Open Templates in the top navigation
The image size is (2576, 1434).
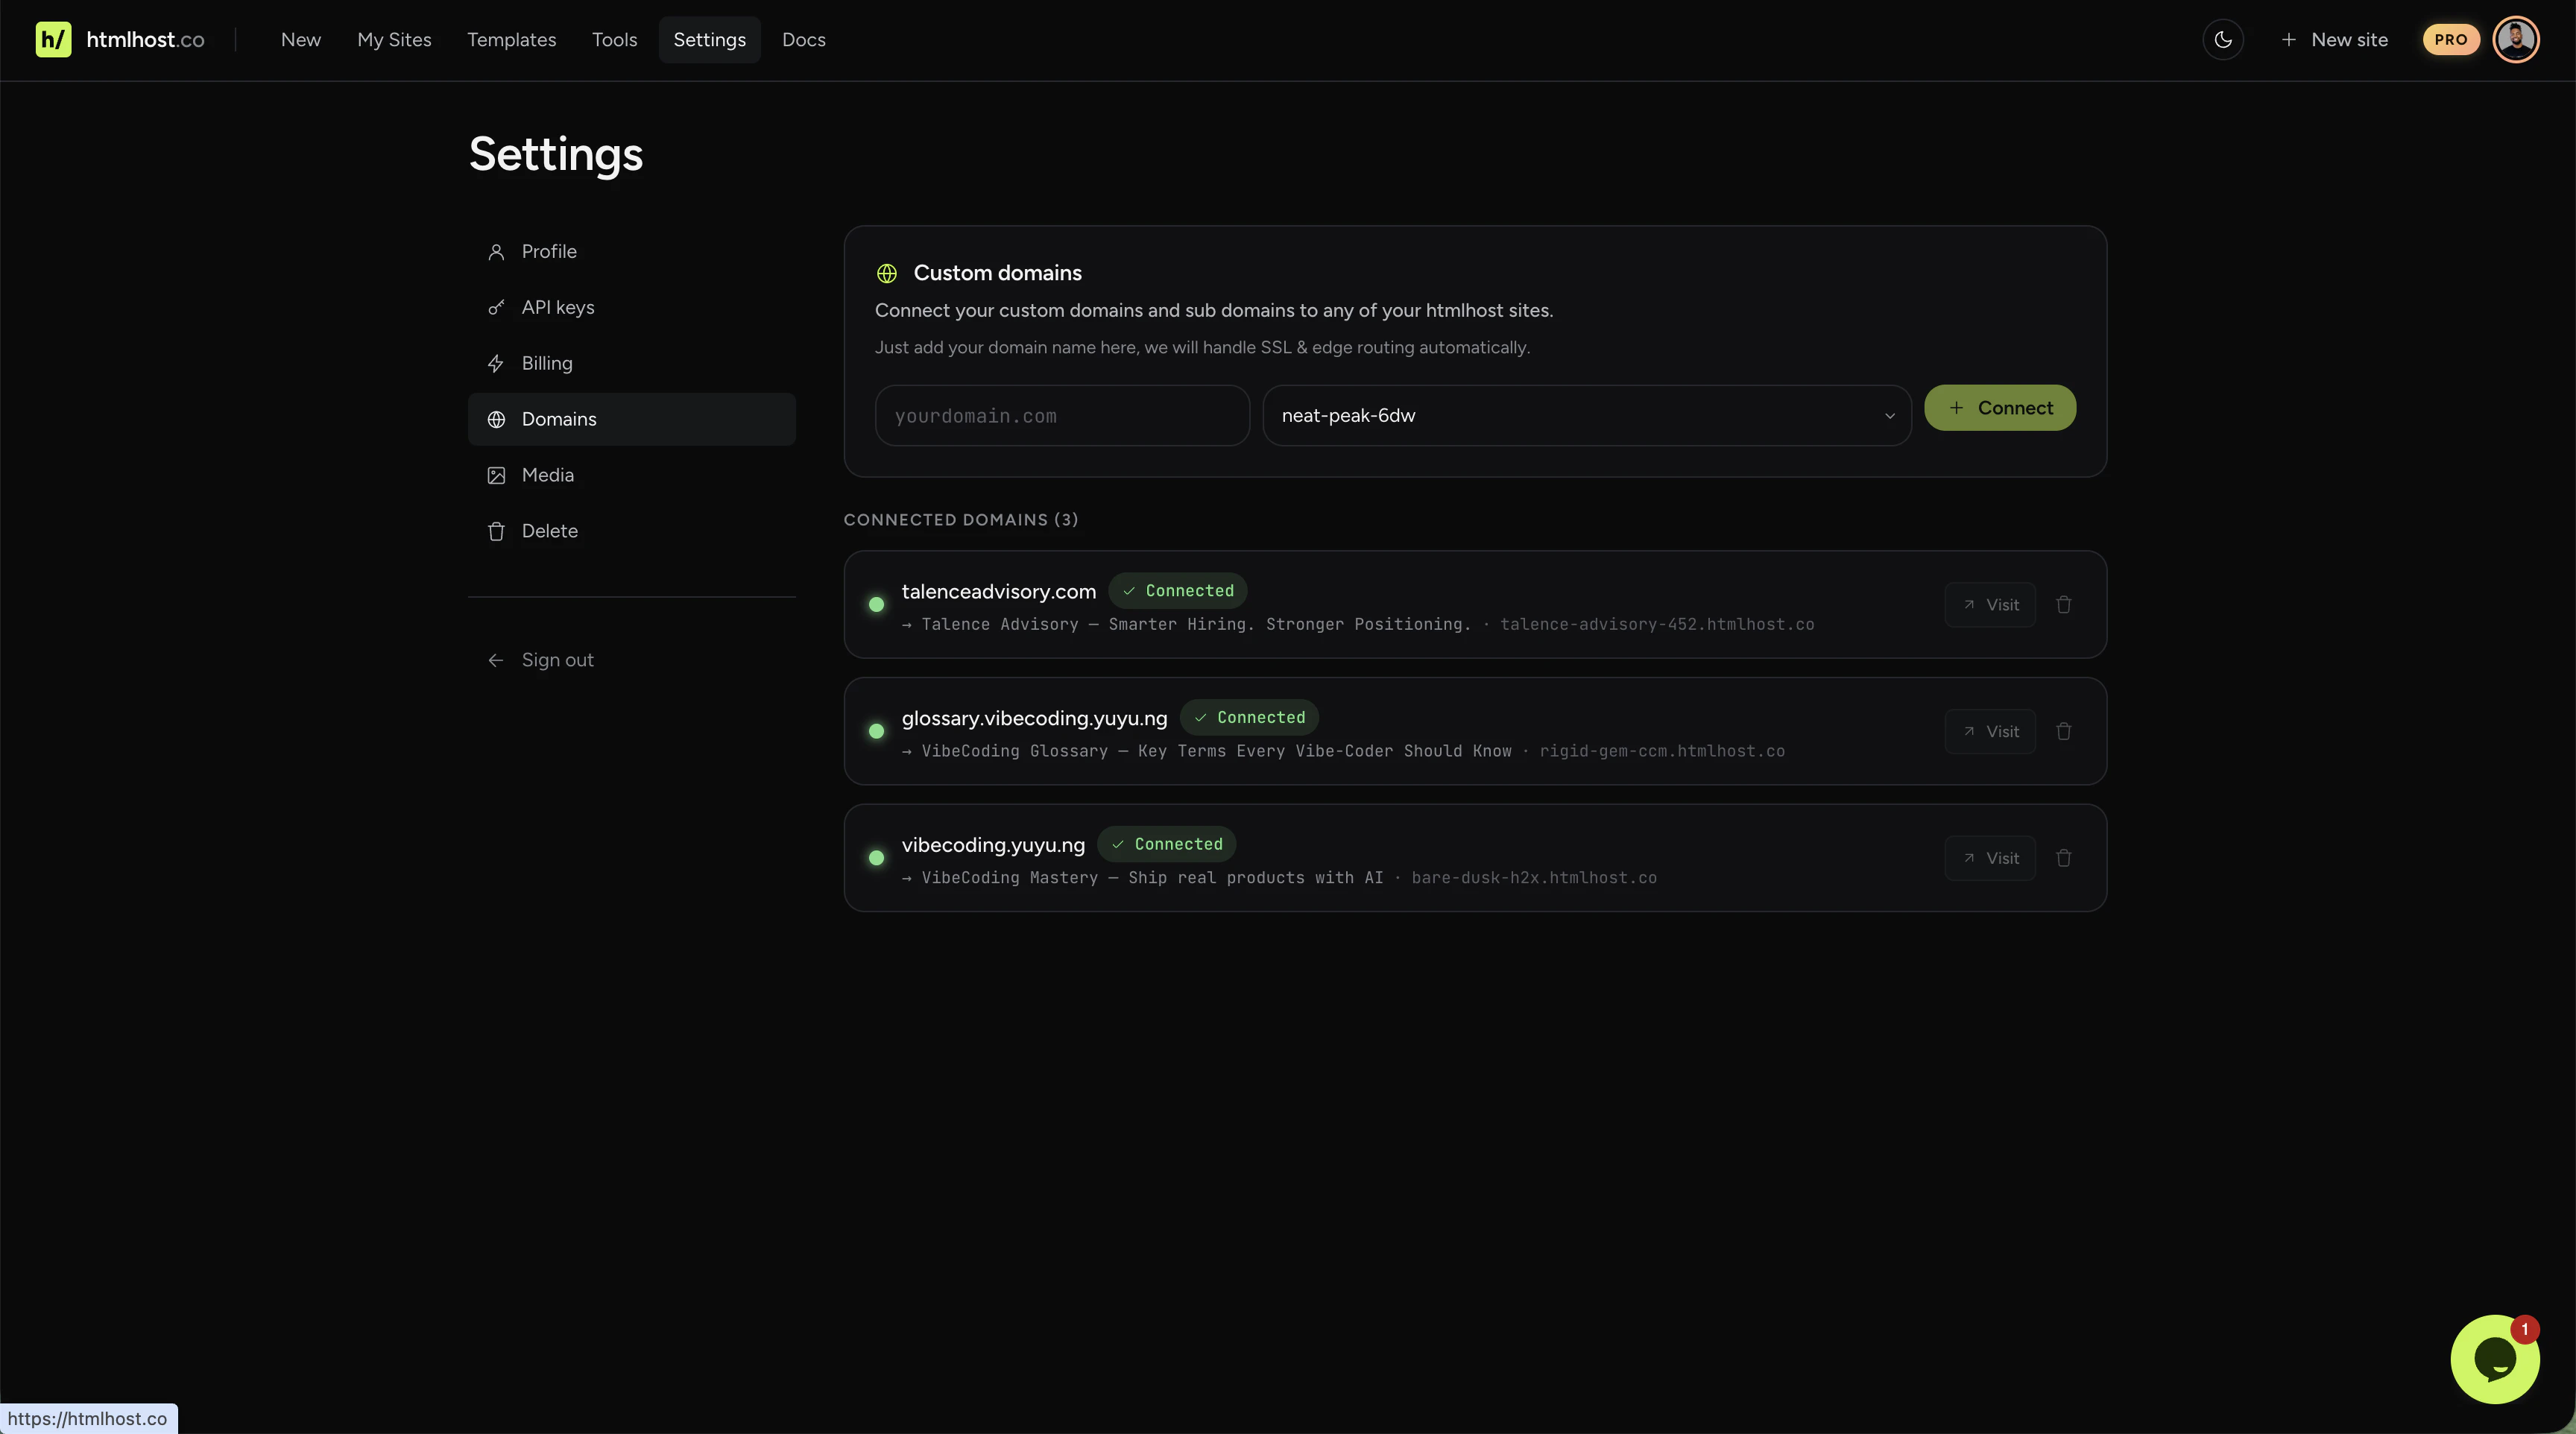click(x=511, y=40)
